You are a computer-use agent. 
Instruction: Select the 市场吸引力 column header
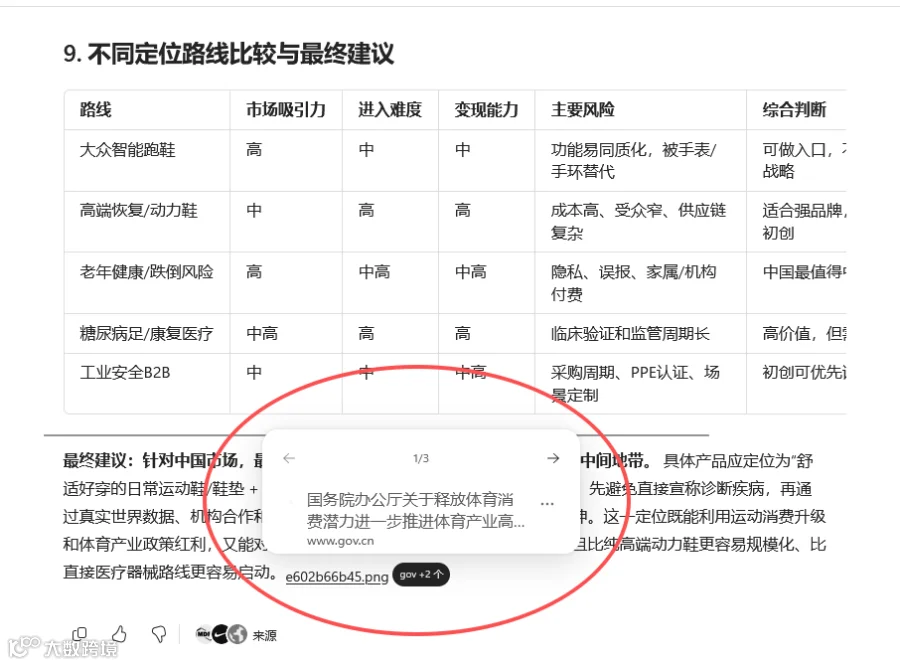click(x=286, y=109)
